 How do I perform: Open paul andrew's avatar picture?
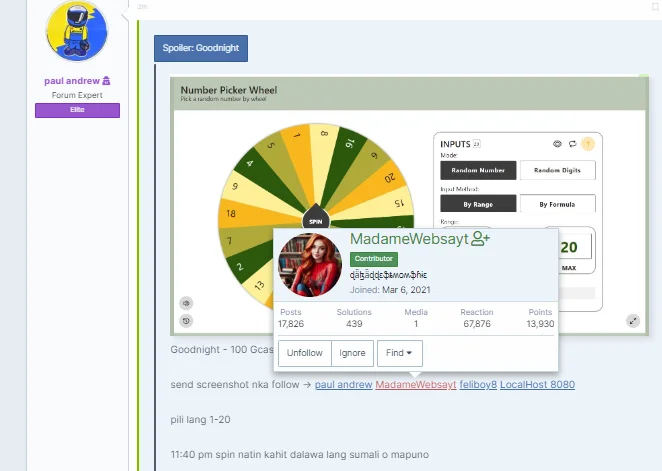pos(76,31)
